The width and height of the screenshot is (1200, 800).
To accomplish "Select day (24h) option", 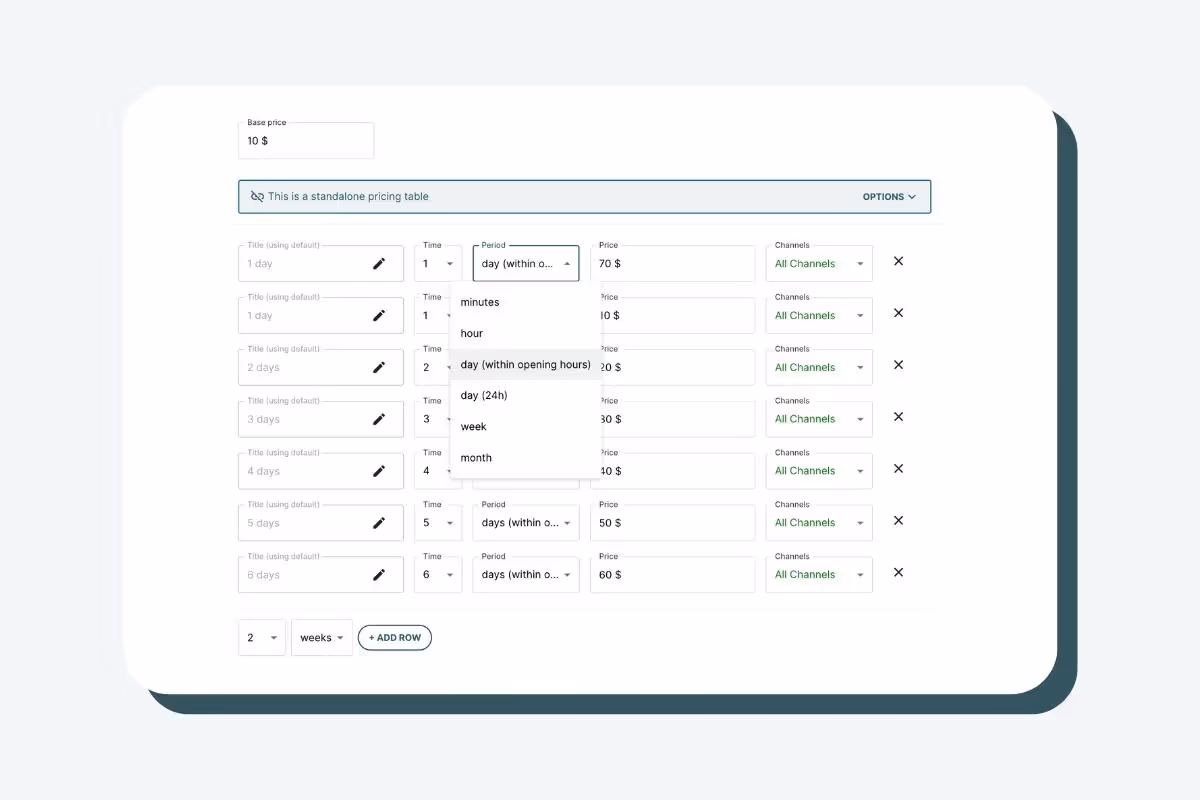I will (526, 395).
